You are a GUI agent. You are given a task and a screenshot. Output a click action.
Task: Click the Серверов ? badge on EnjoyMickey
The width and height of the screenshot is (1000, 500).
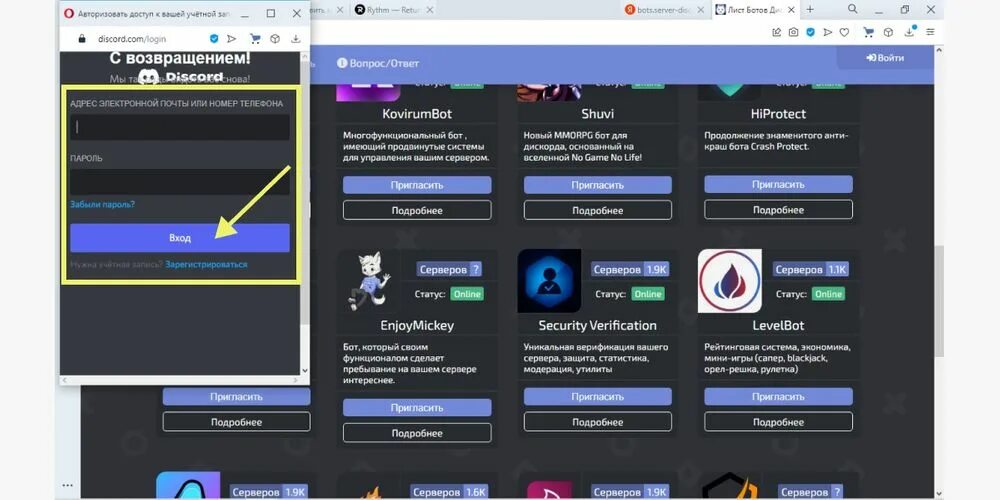pyautogui.click(x=450, y=270)
